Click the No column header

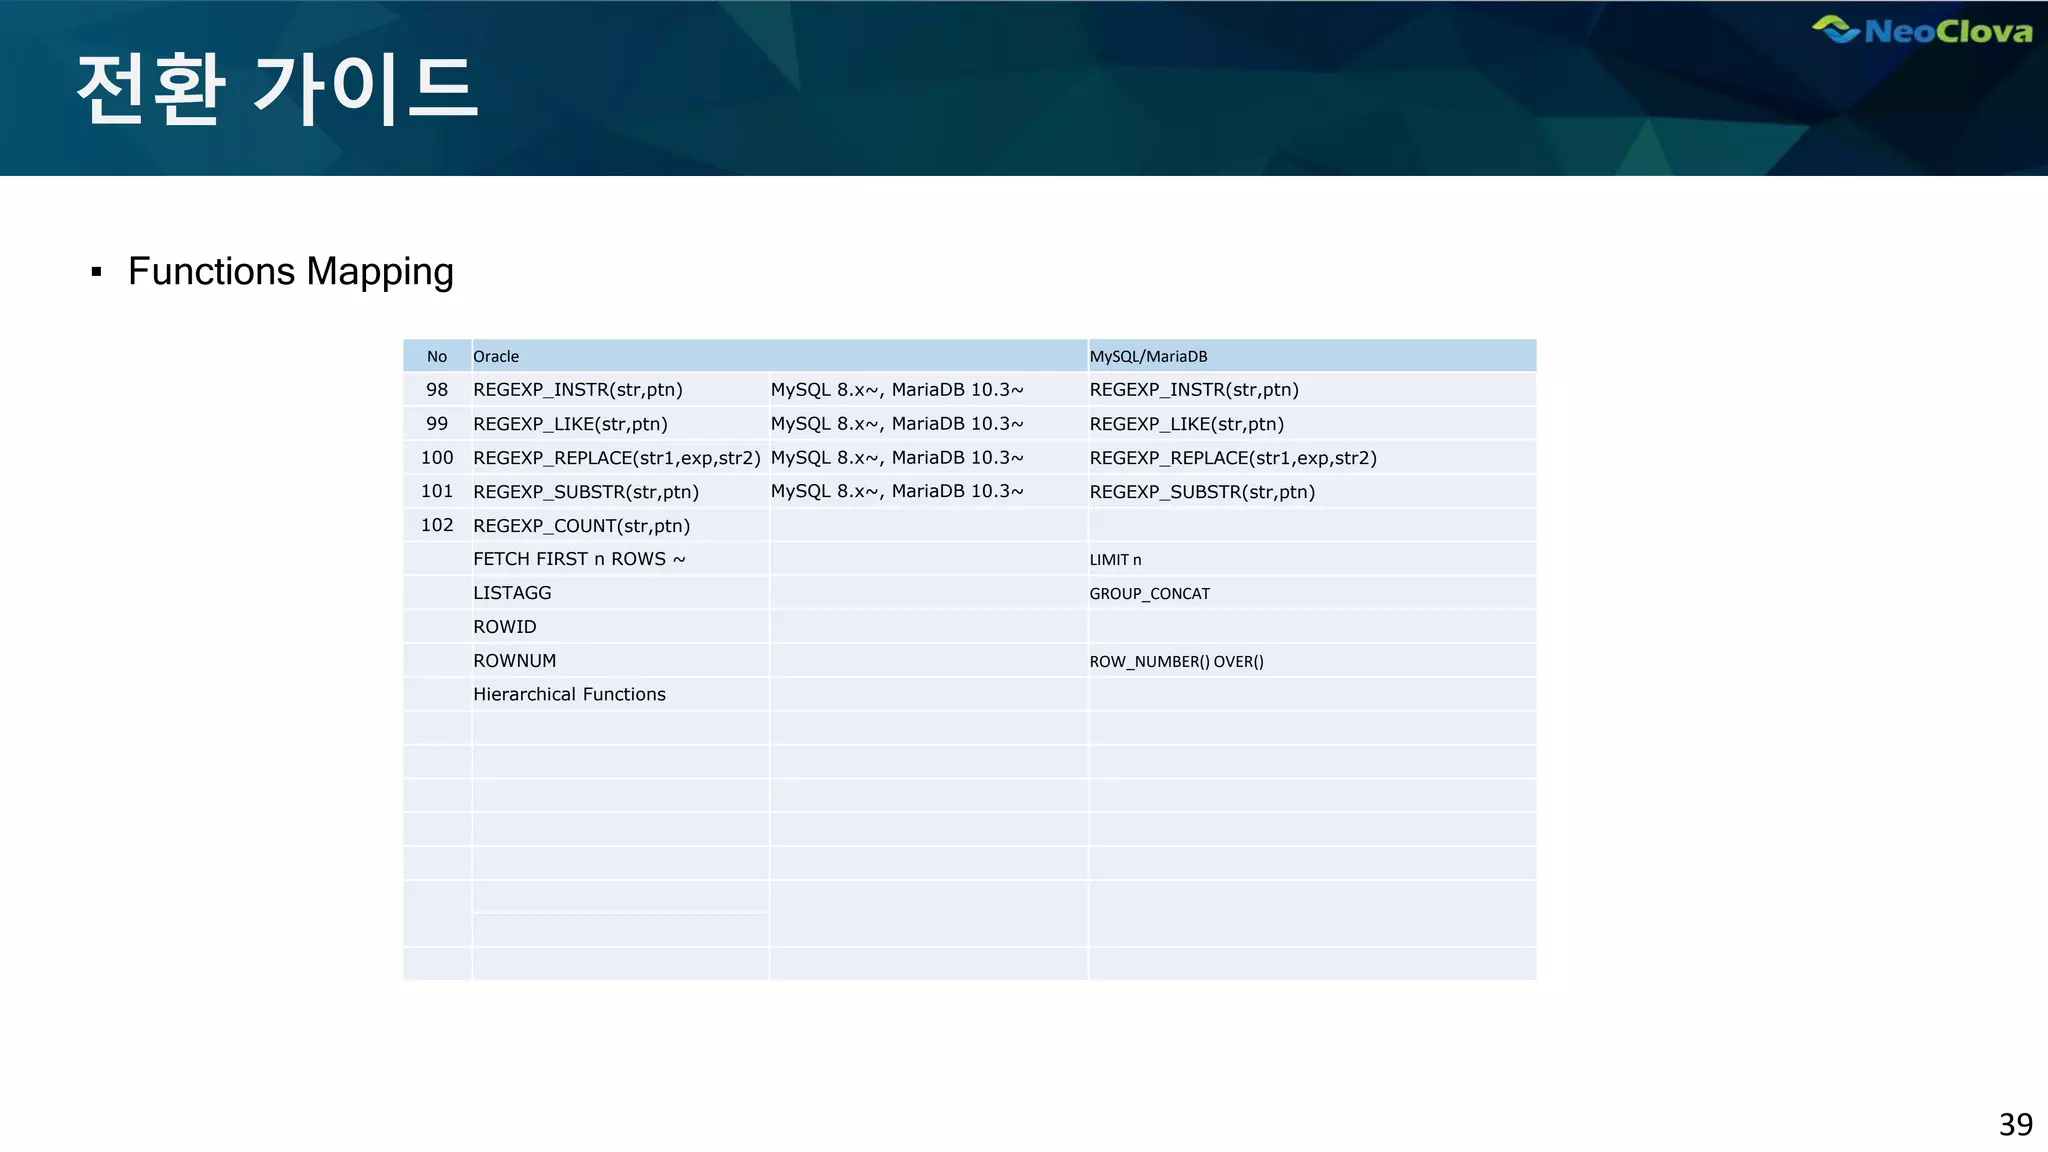coord(437,356)
